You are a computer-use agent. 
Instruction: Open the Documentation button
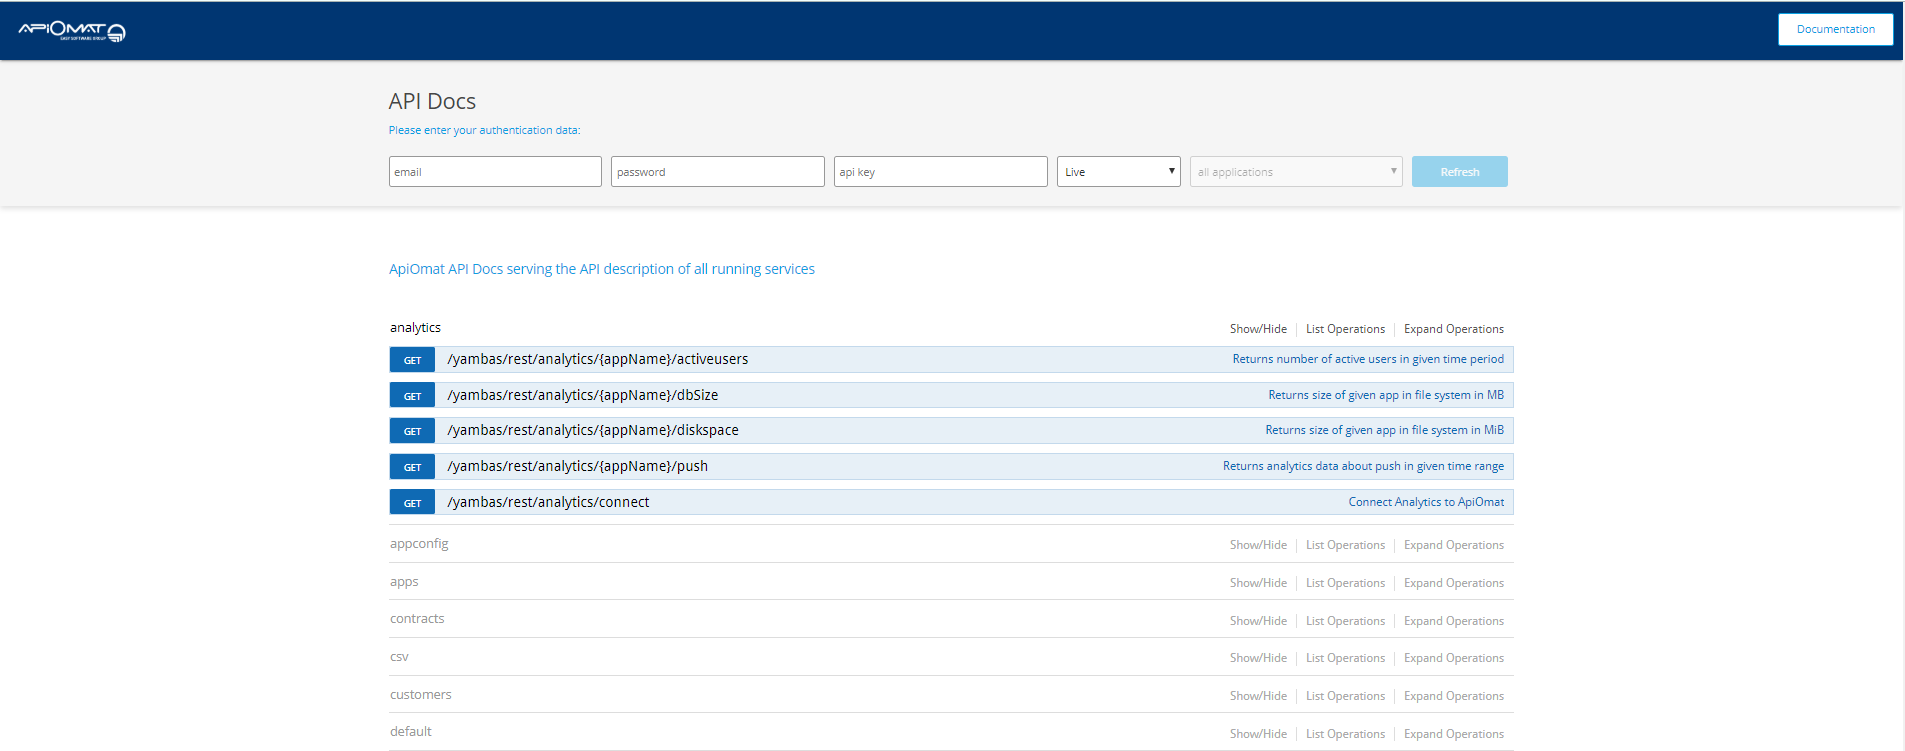1835,29
